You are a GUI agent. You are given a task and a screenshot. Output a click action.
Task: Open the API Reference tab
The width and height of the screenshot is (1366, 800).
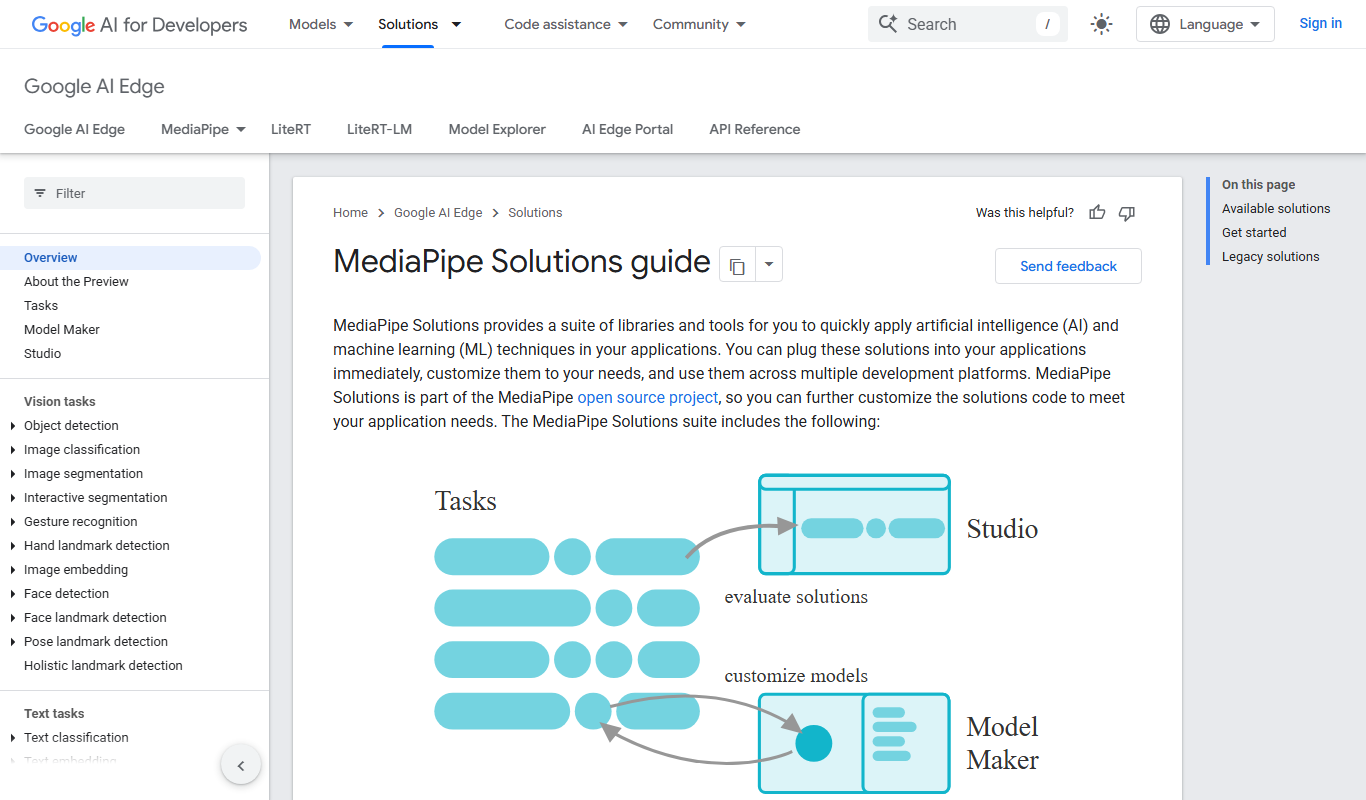755,129
